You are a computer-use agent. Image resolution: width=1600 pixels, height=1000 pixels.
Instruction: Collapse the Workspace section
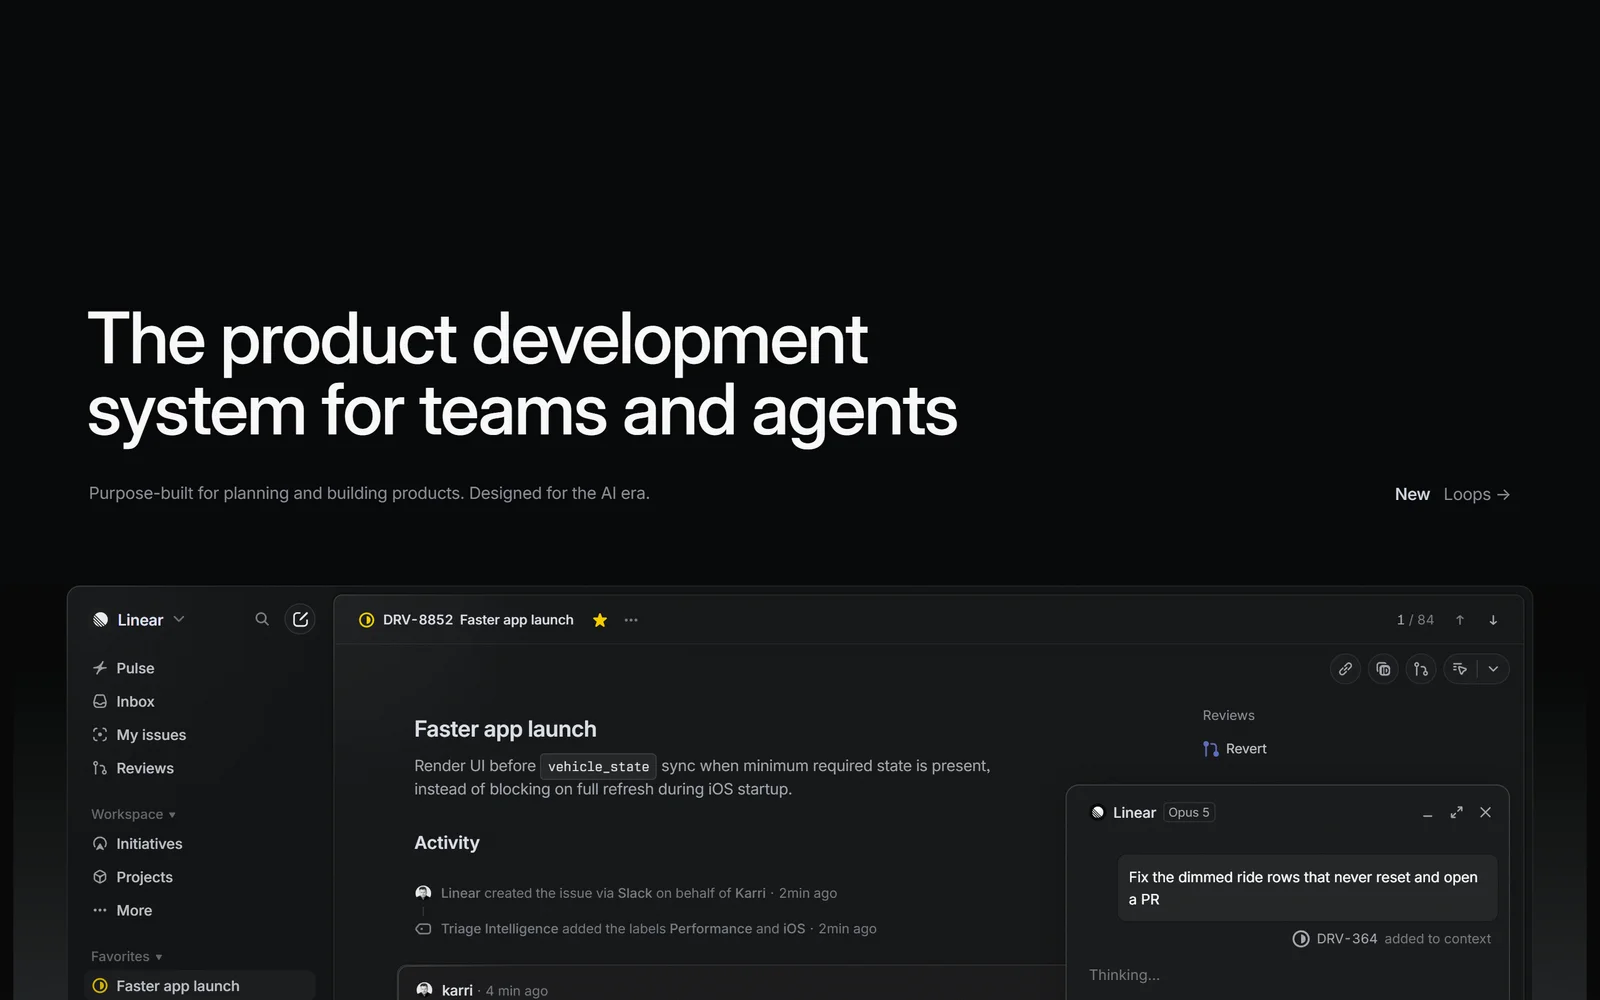coord(133,814)
